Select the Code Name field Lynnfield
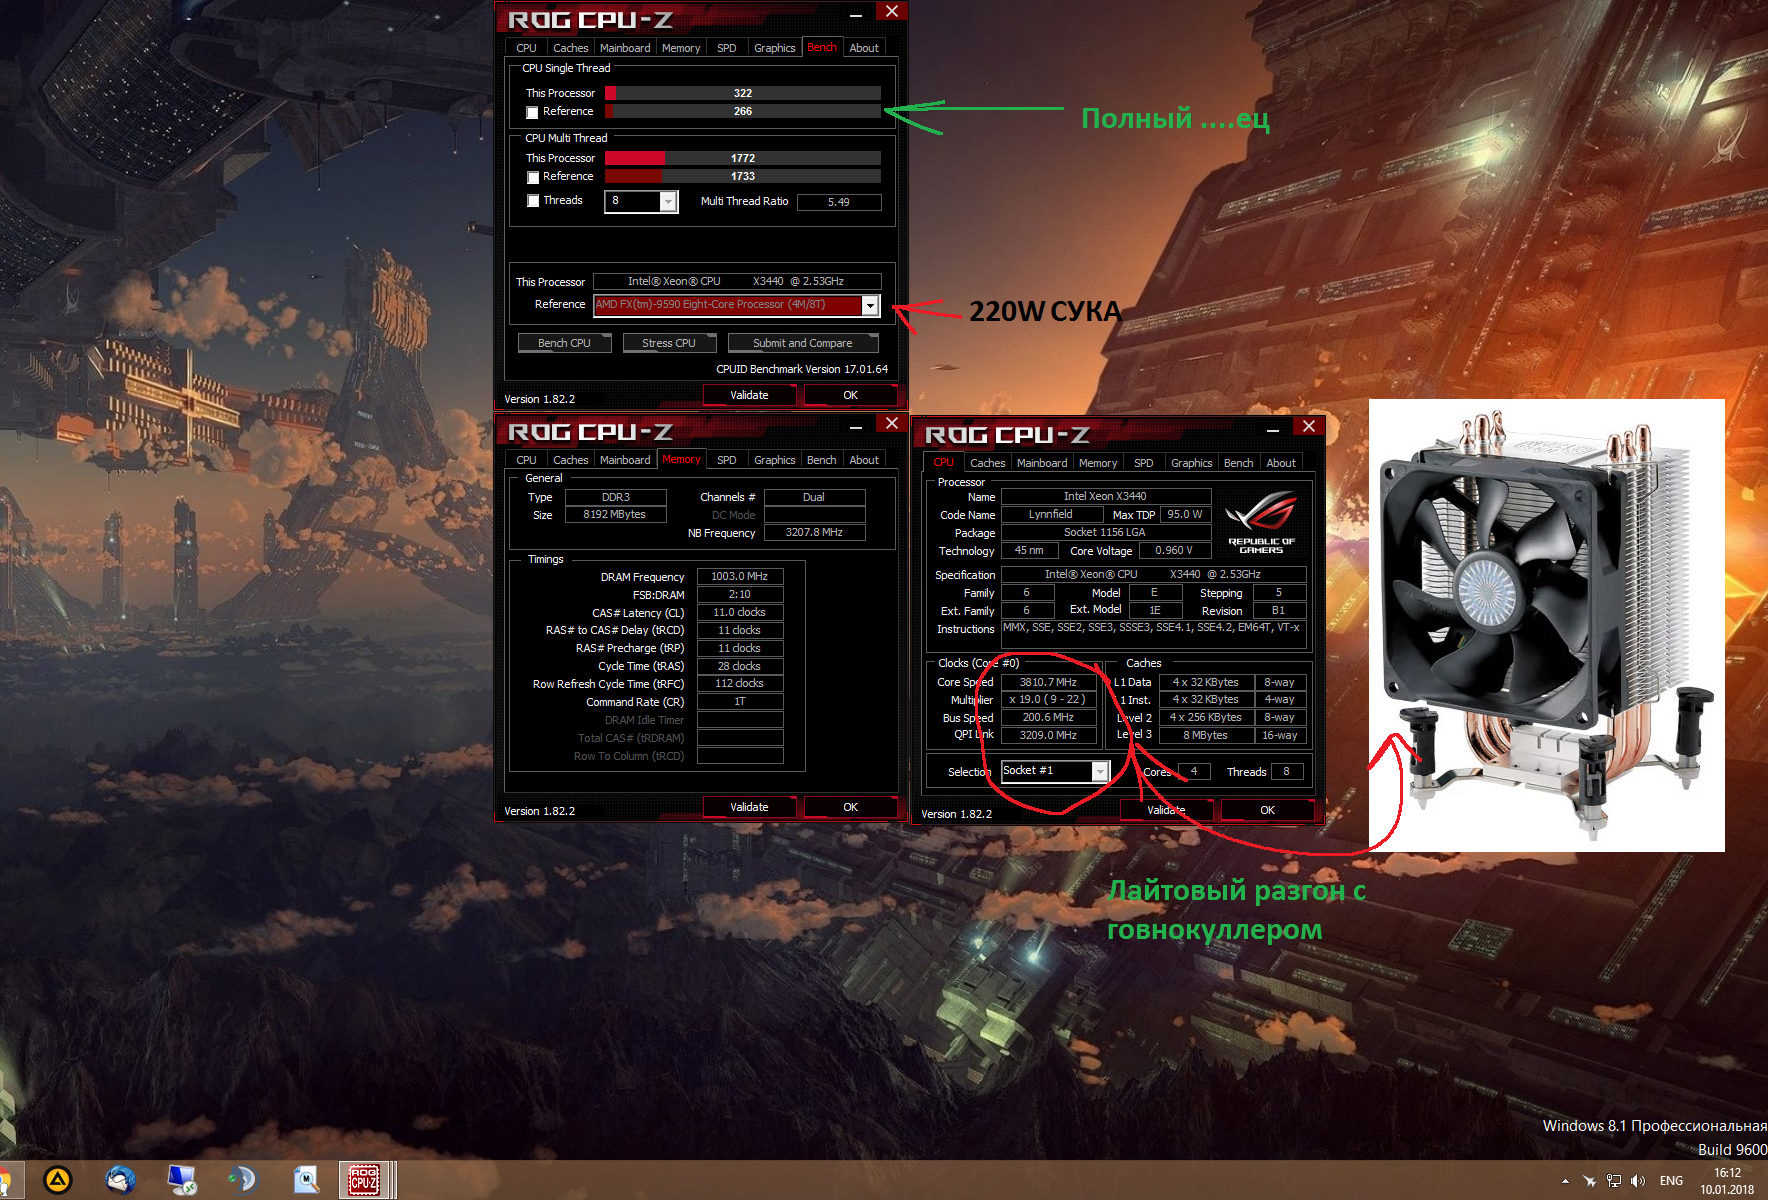Viewport: 1768px width, 1200px height. tap(1050, 514)
